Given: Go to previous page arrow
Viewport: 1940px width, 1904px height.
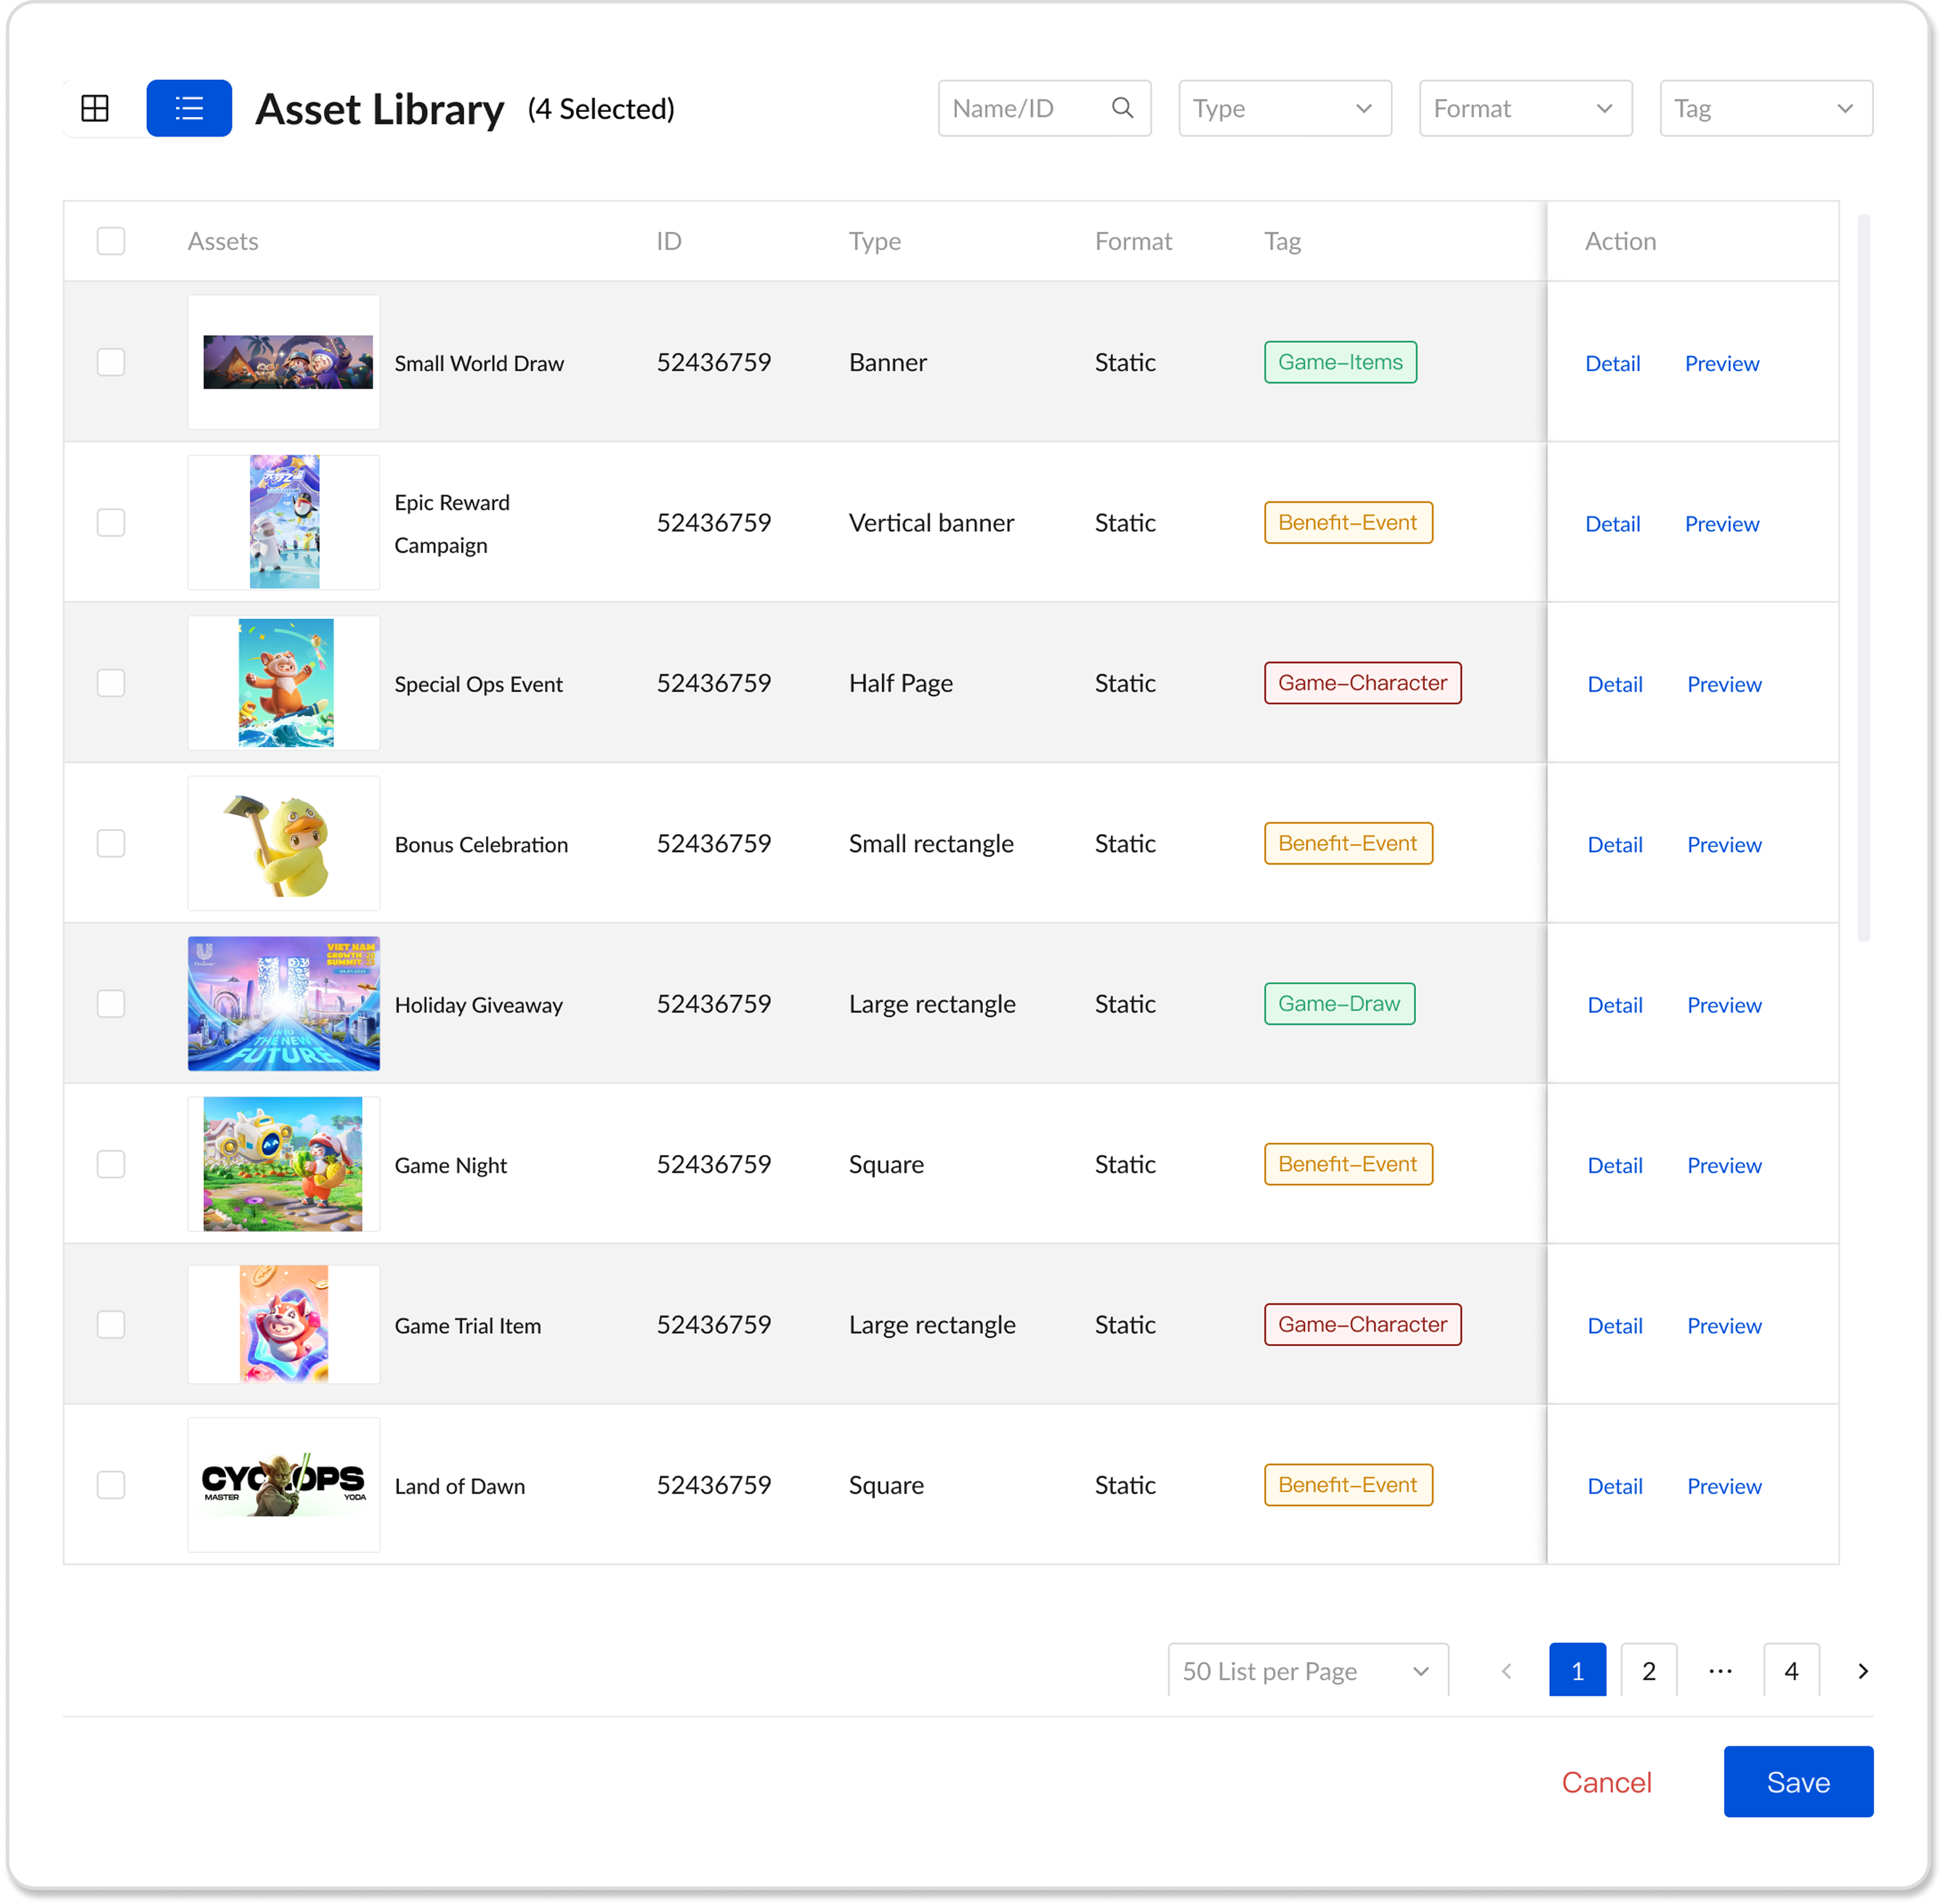Looking at the screenshot, I should (1506, 1671).
